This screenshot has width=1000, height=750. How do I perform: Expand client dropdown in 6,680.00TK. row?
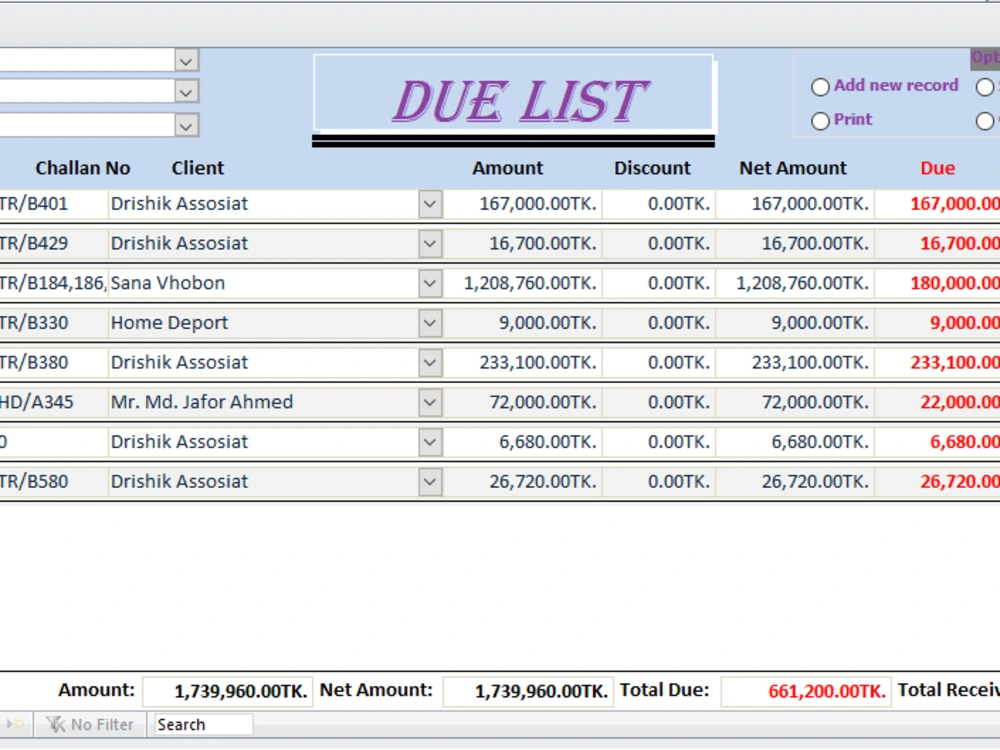click(430, 442)
